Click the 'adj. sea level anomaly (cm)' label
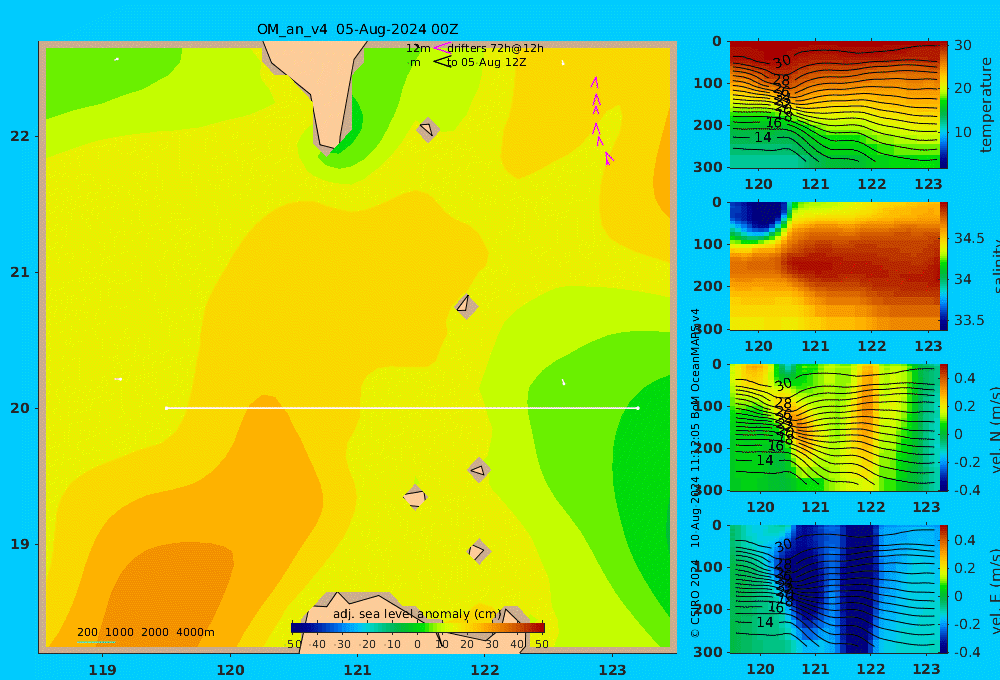This screenshot has width=1000, height=680. coord(417,614)
